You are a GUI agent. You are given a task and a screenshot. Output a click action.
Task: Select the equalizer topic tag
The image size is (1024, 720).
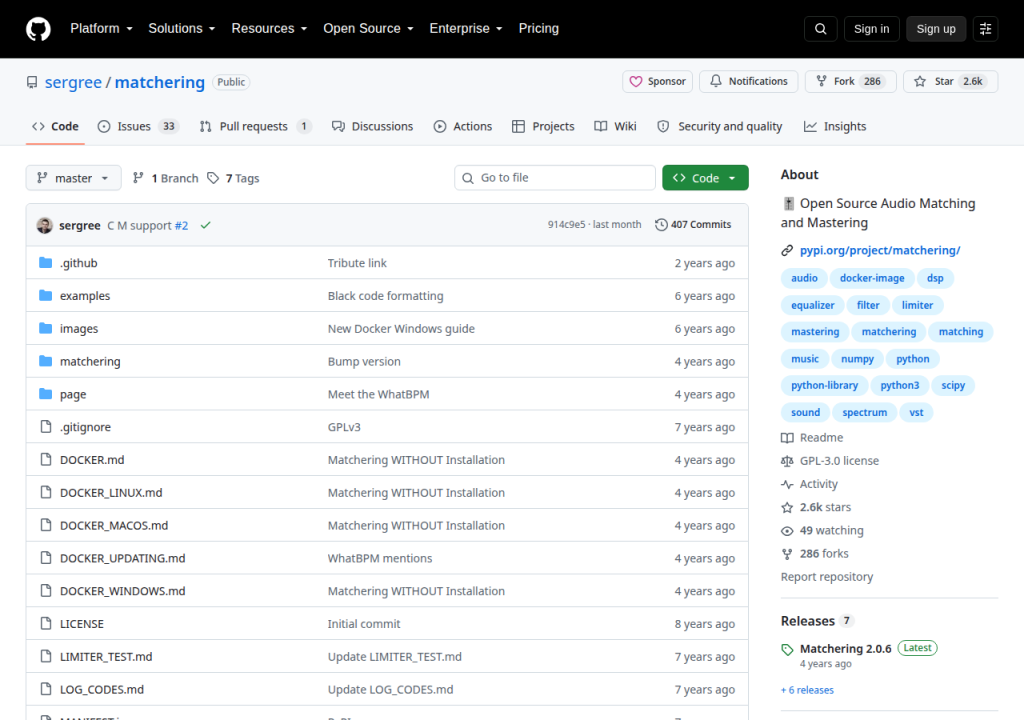[x=812, y=305]
